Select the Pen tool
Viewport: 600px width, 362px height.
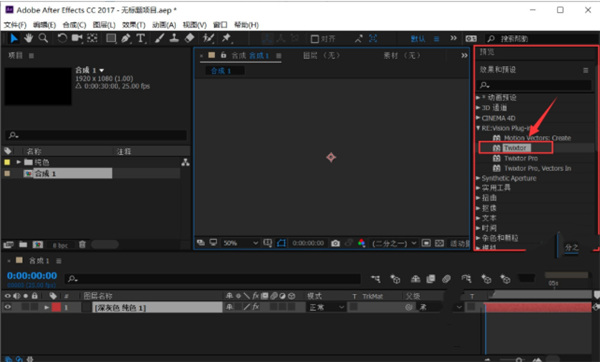126,38
